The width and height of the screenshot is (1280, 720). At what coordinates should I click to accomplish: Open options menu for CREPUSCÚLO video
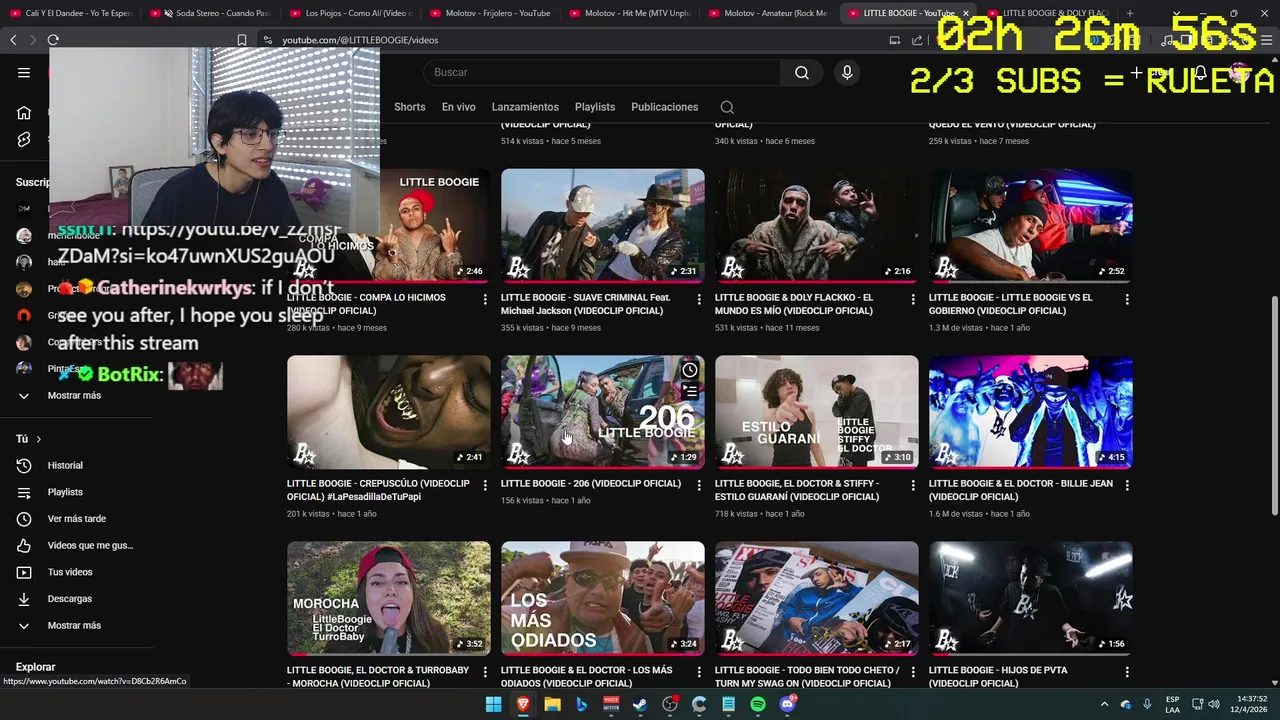[485, 485]
